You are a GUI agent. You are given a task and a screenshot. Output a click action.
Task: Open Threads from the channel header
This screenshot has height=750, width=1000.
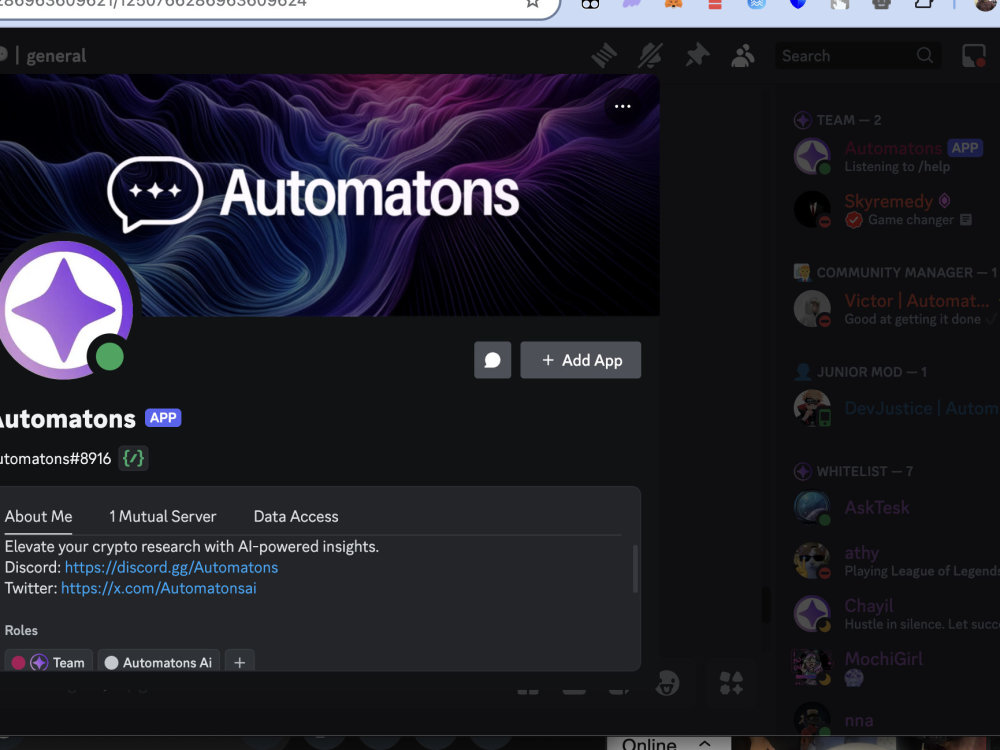pyautogui.click(x=603, y=56)
